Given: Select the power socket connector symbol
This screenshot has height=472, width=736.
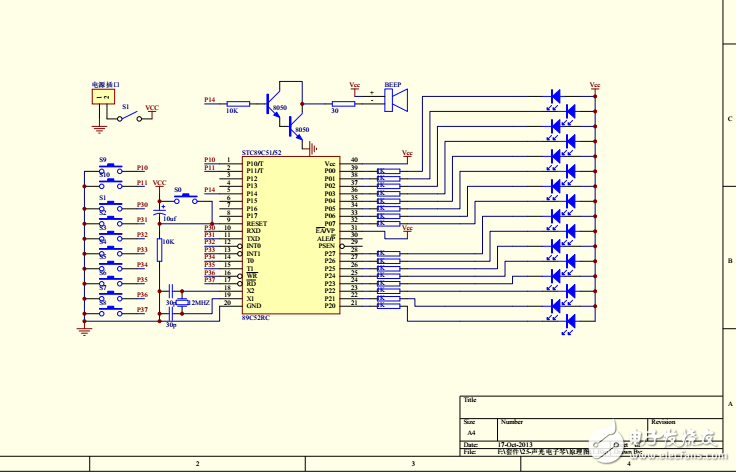Looking at the screenshot, I should (x=101, y=97).
